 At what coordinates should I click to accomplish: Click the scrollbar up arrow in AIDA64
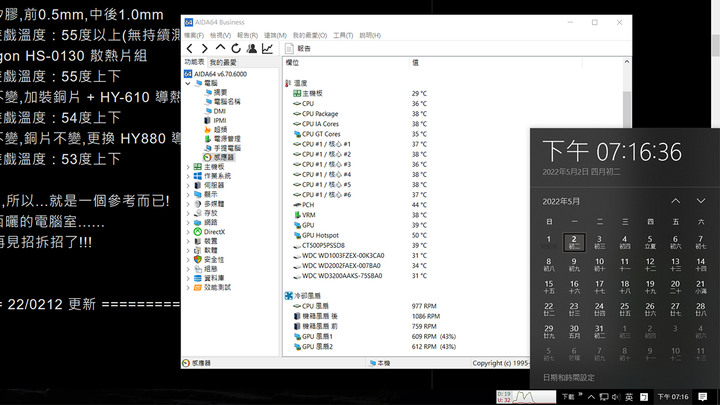627,62
